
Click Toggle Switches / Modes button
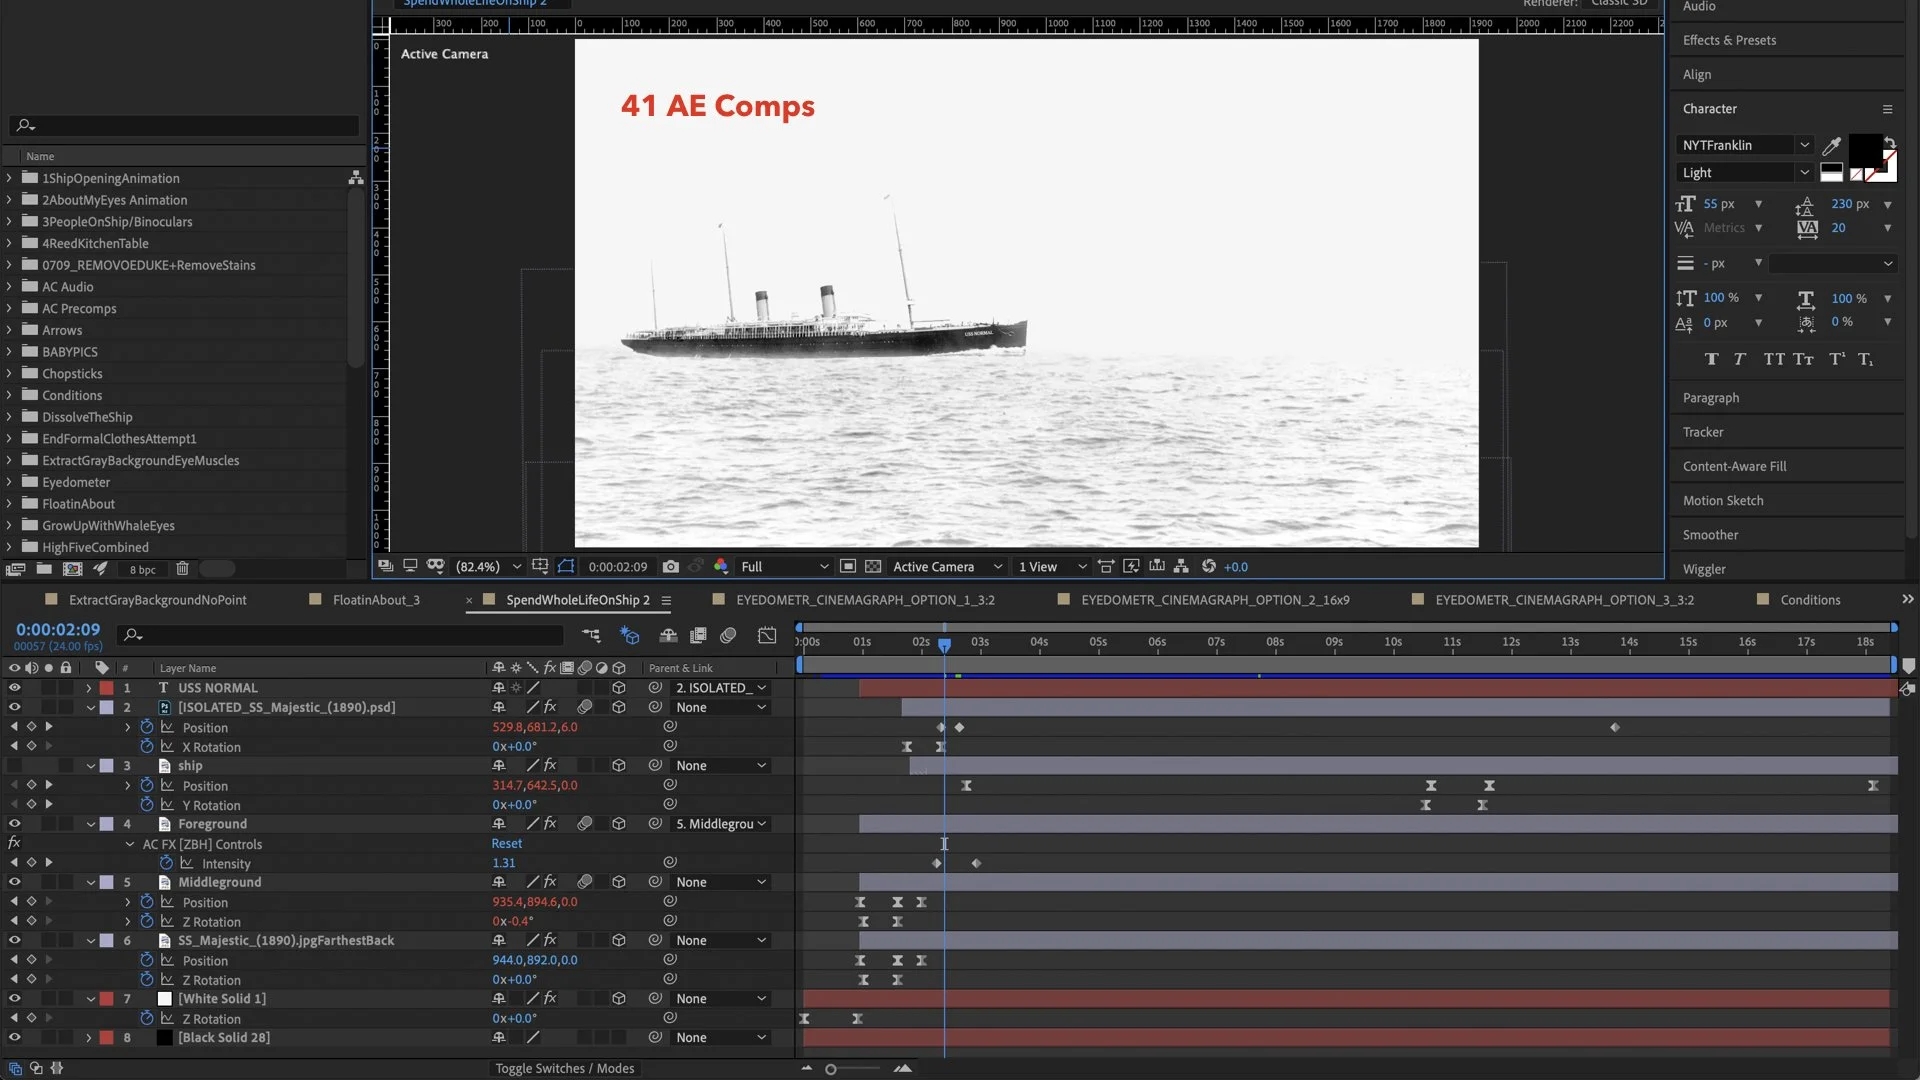point(564,1068)
